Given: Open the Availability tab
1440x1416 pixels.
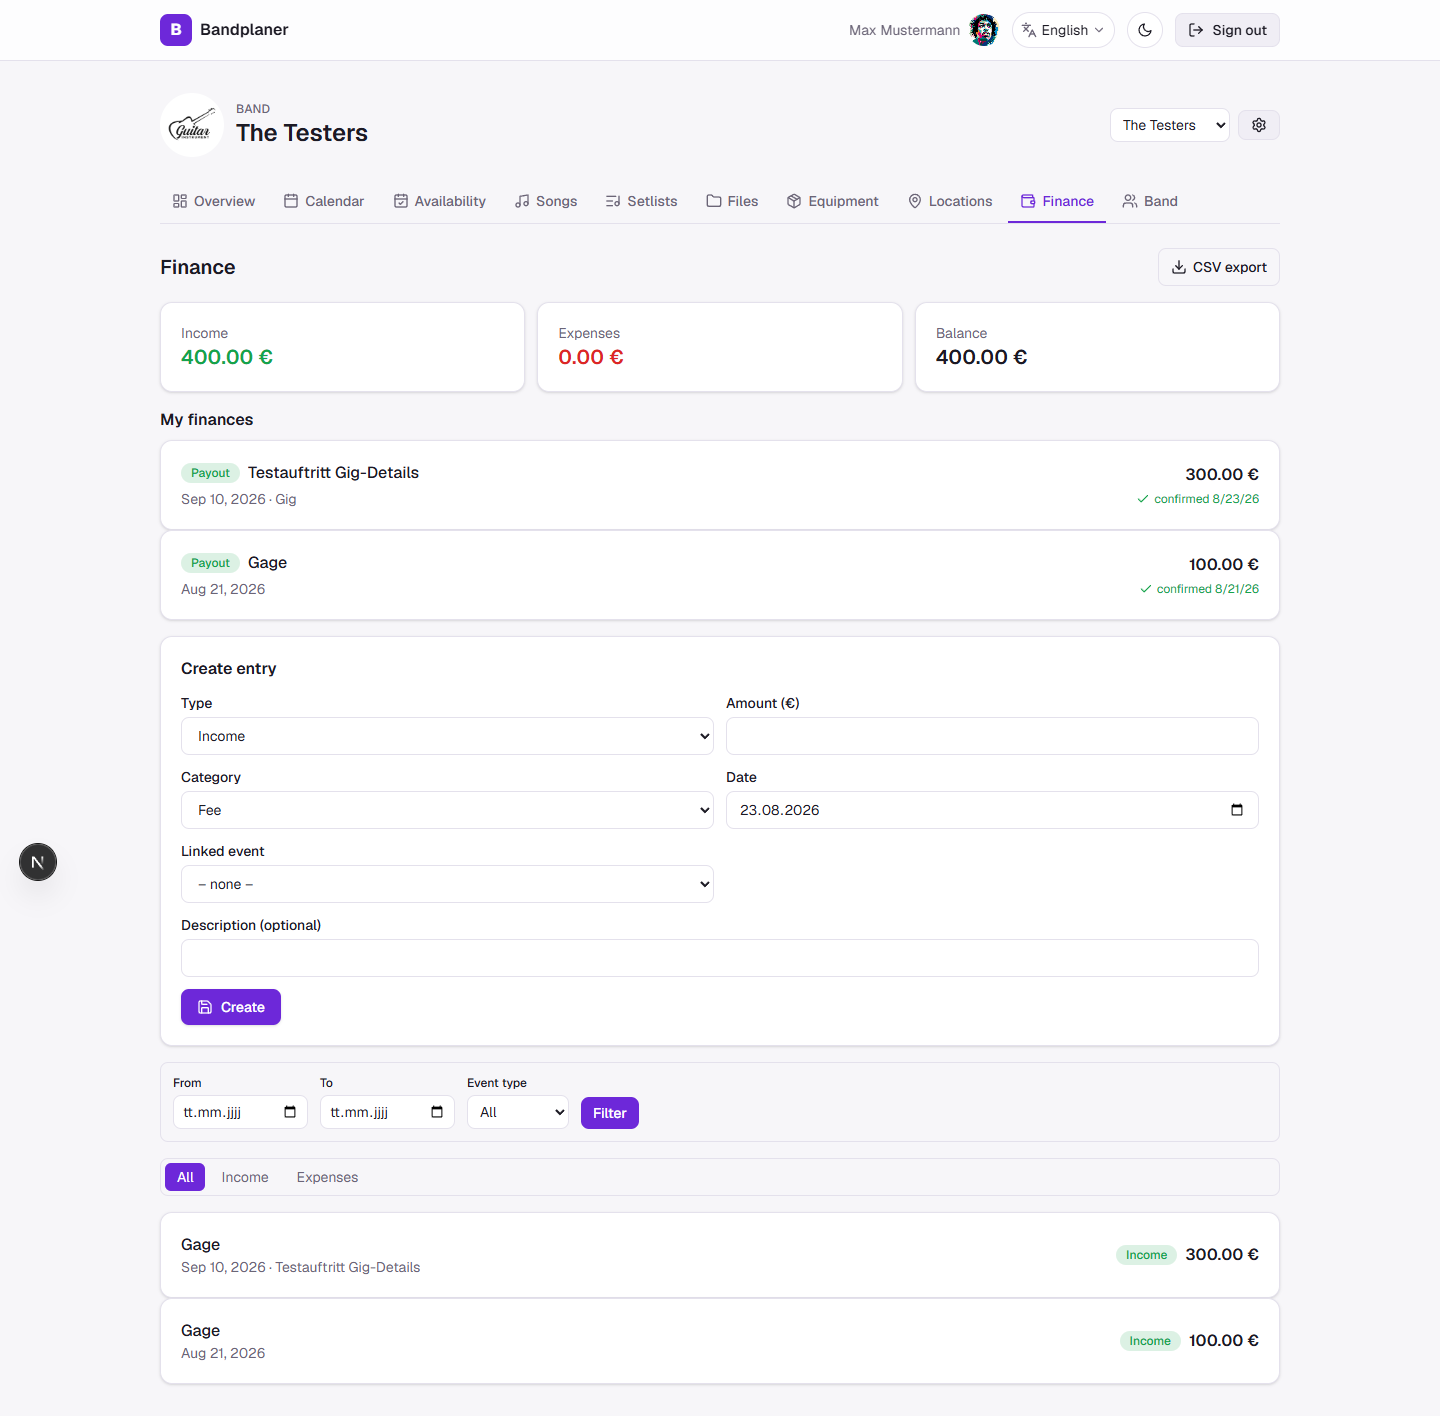Looking at the screenshot, I should coord(440,201).
